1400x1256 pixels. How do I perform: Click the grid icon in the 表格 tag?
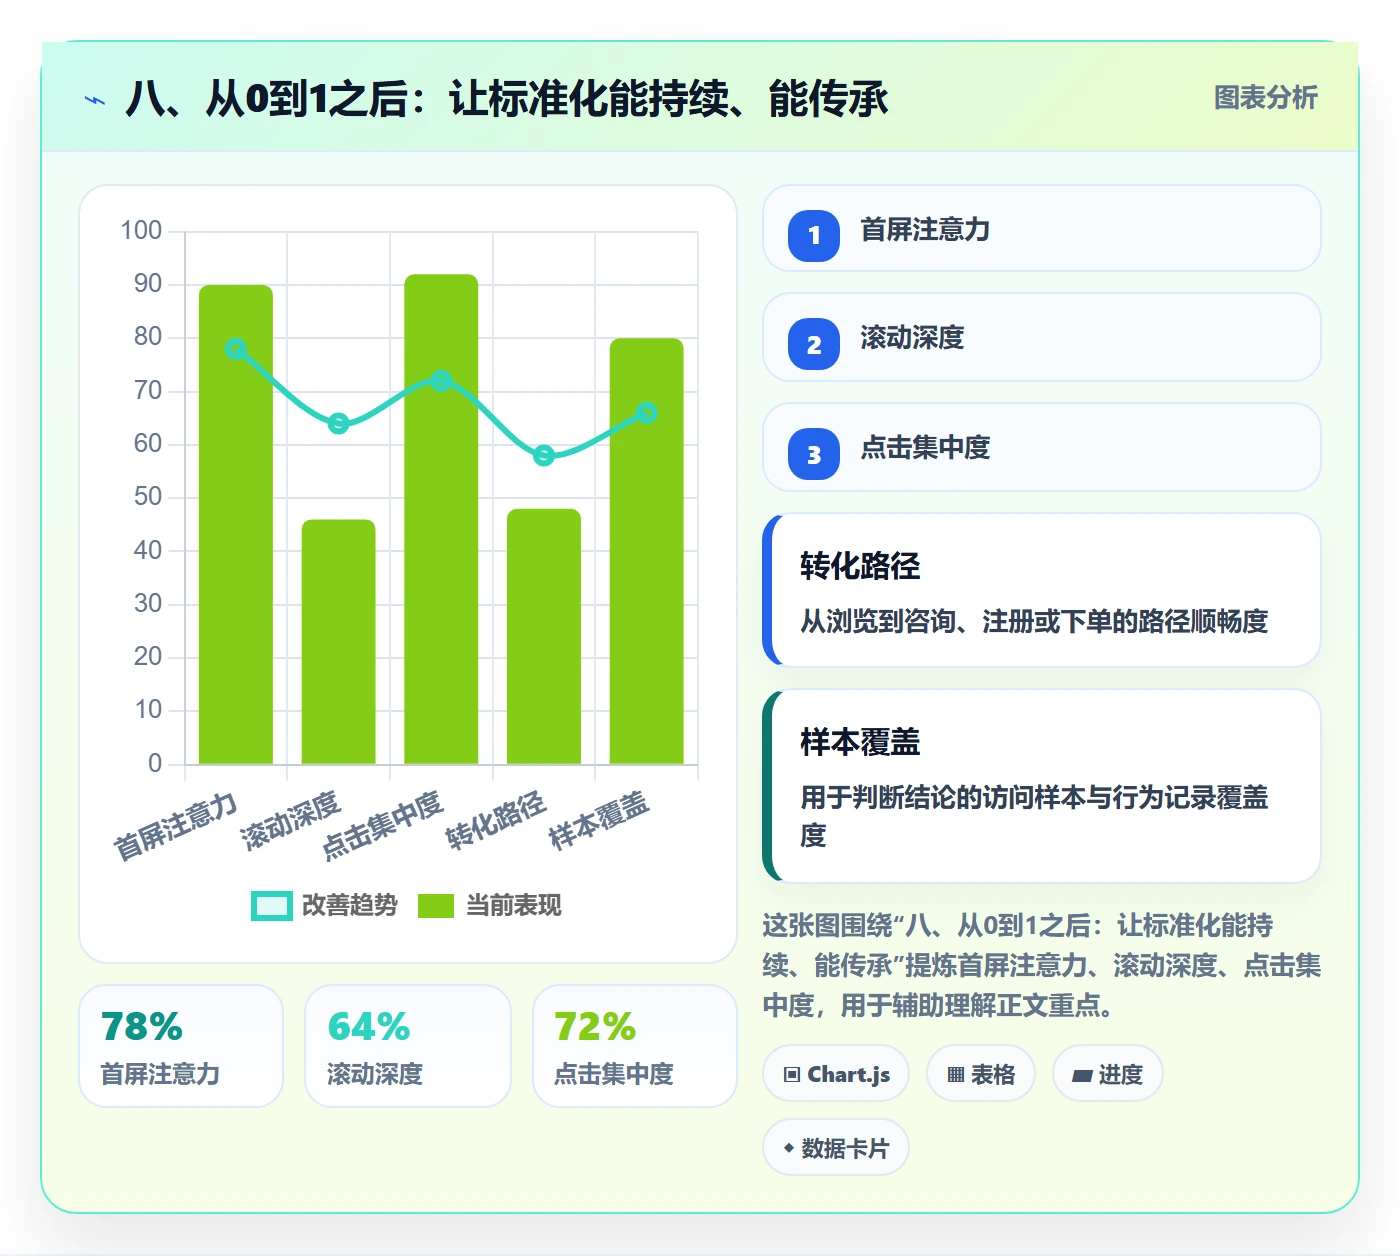pos(956,1075)
